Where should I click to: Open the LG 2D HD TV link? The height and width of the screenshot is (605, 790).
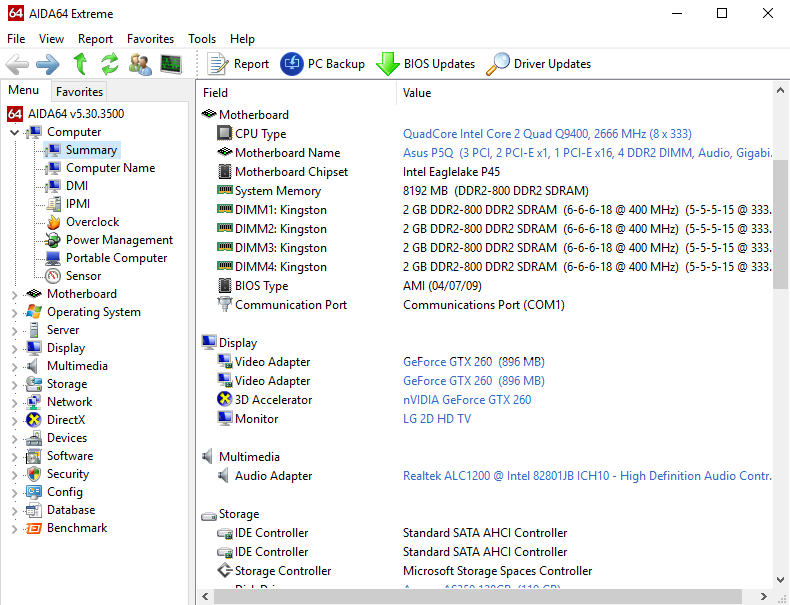(437, 419)
